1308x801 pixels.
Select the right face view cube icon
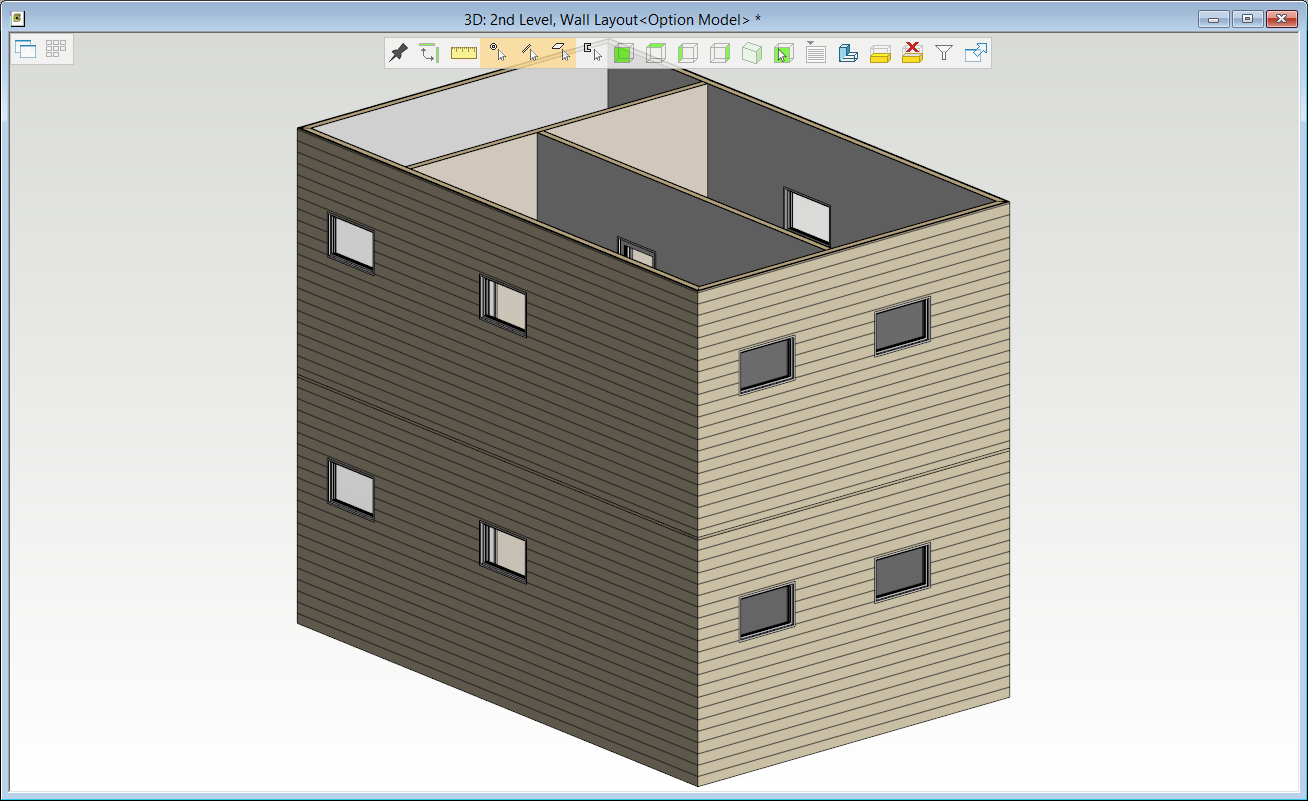pos(719,53)
